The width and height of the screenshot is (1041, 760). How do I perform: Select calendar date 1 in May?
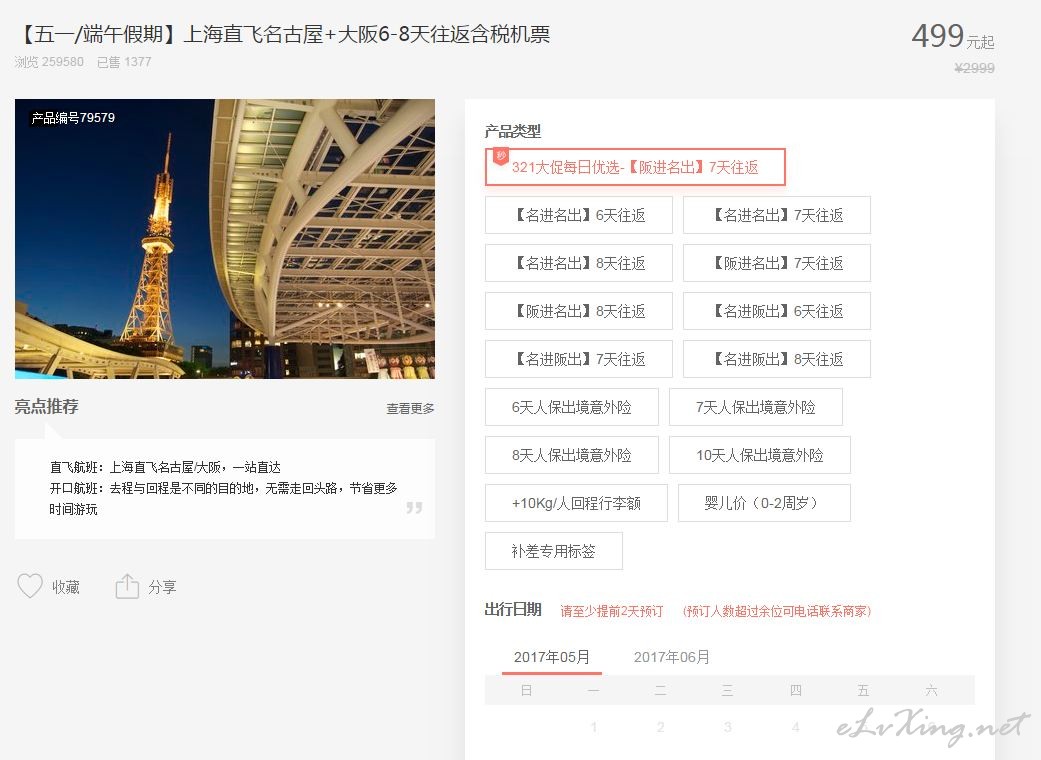point(594,727)
